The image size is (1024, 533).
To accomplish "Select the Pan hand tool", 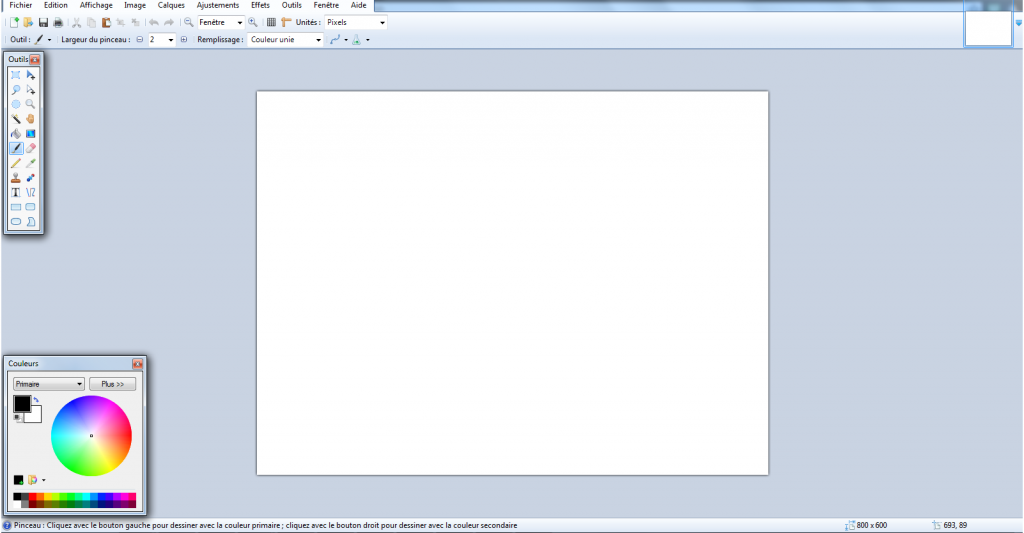I will pyautogui.click(x=31, y=119).
